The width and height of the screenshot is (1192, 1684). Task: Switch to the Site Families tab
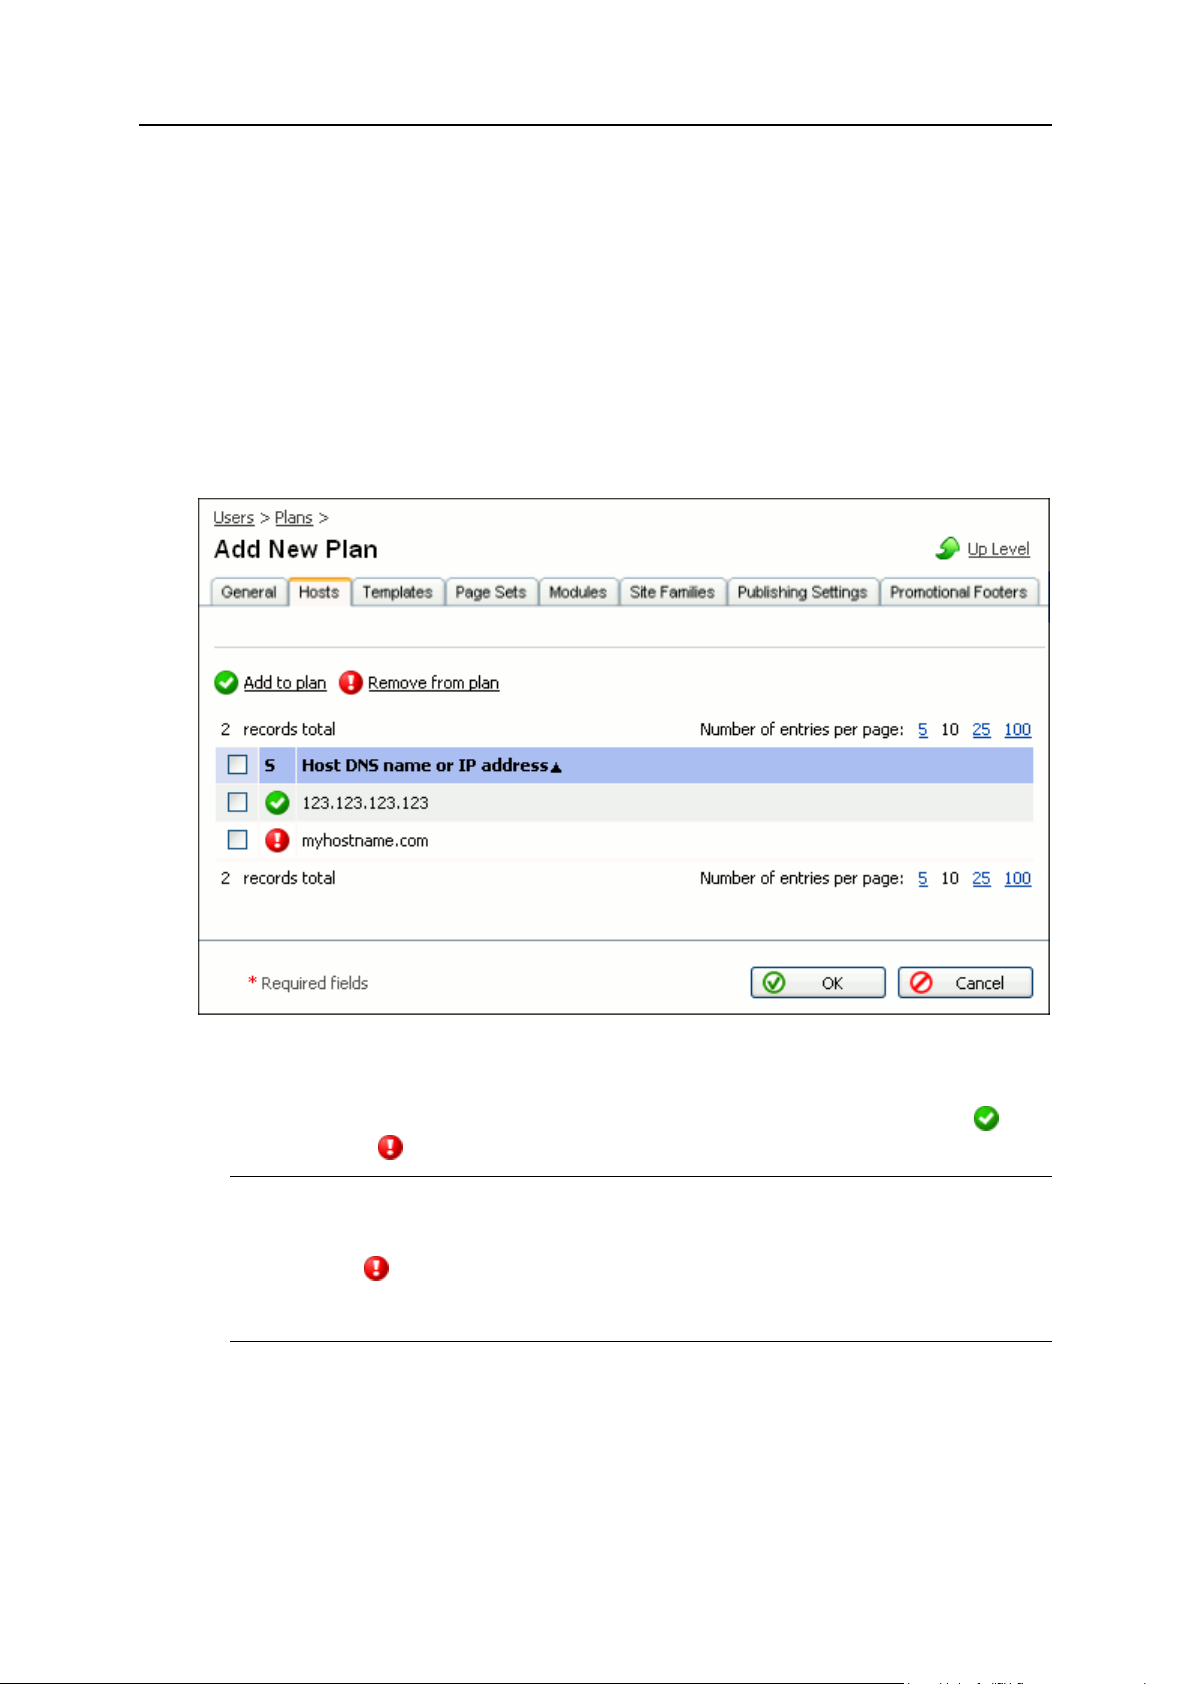pyautogui.click(x=672, y=593)
